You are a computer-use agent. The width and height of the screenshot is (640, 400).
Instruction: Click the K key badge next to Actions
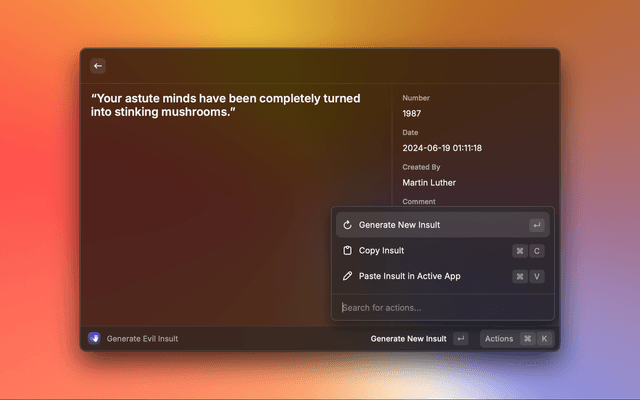544,339
